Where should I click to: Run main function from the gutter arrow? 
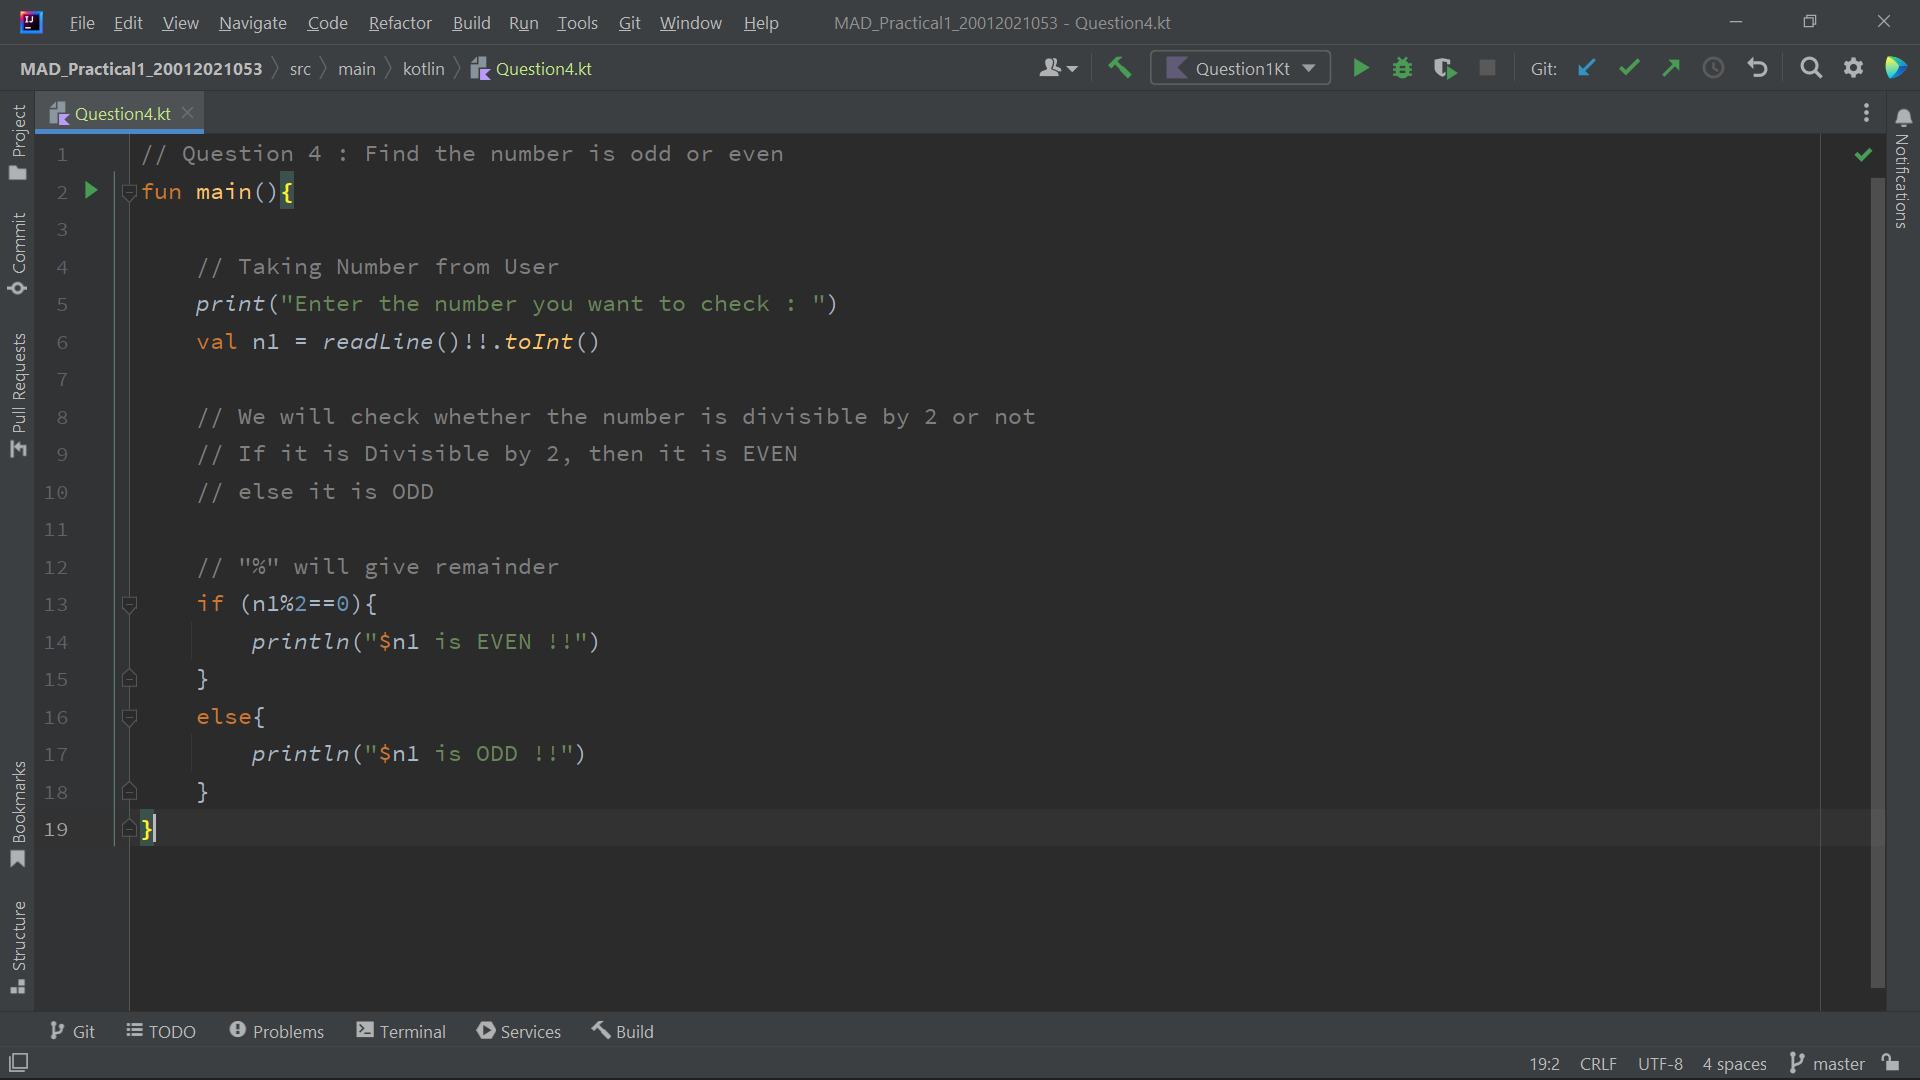coord(91,190)
